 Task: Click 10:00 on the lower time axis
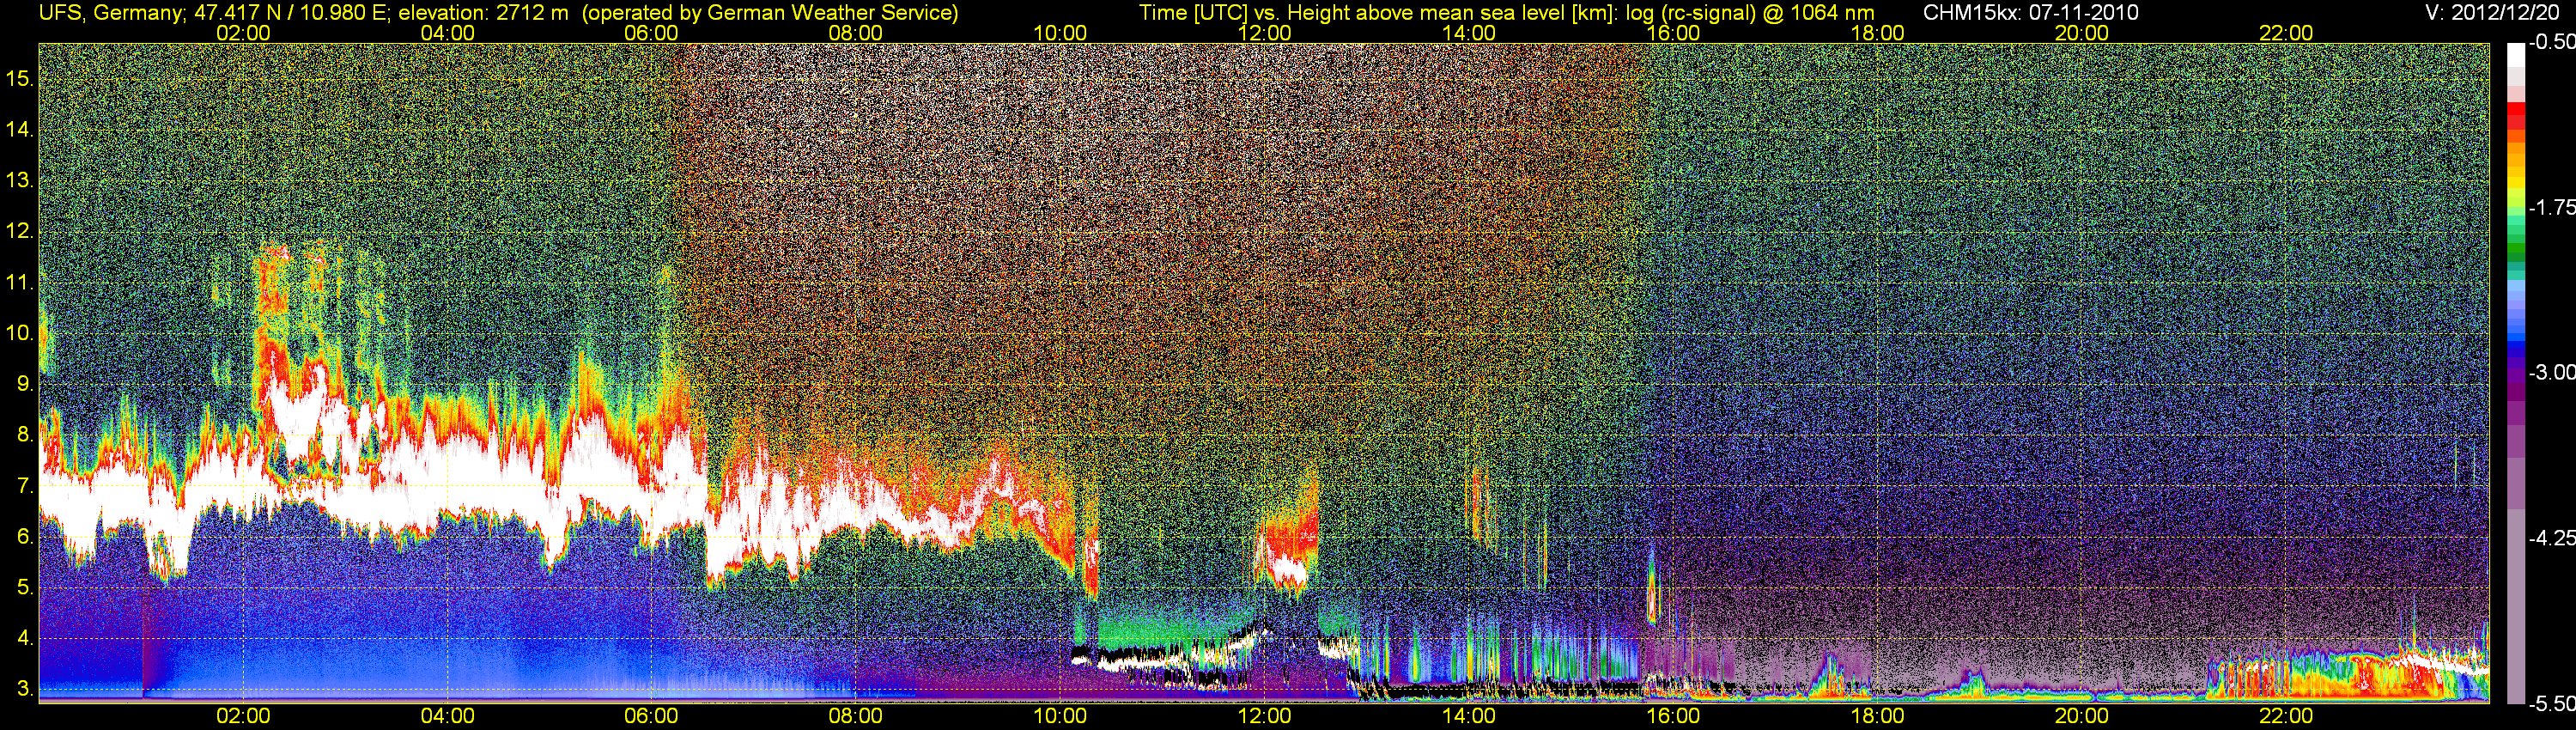tap(1060, 716)
